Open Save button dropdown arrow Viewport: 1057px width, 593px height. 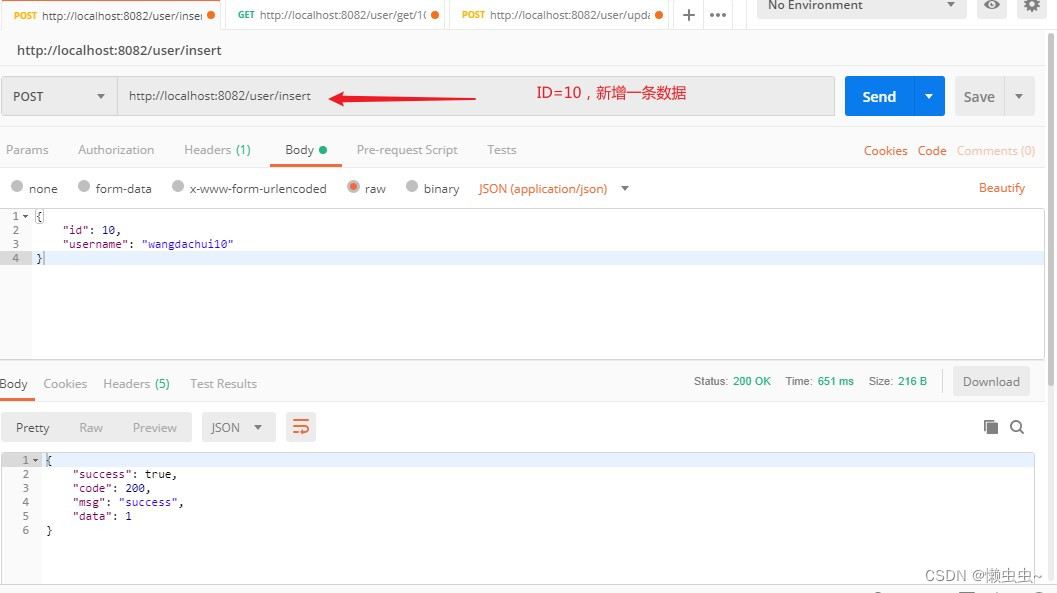(x=1019, y=96)
